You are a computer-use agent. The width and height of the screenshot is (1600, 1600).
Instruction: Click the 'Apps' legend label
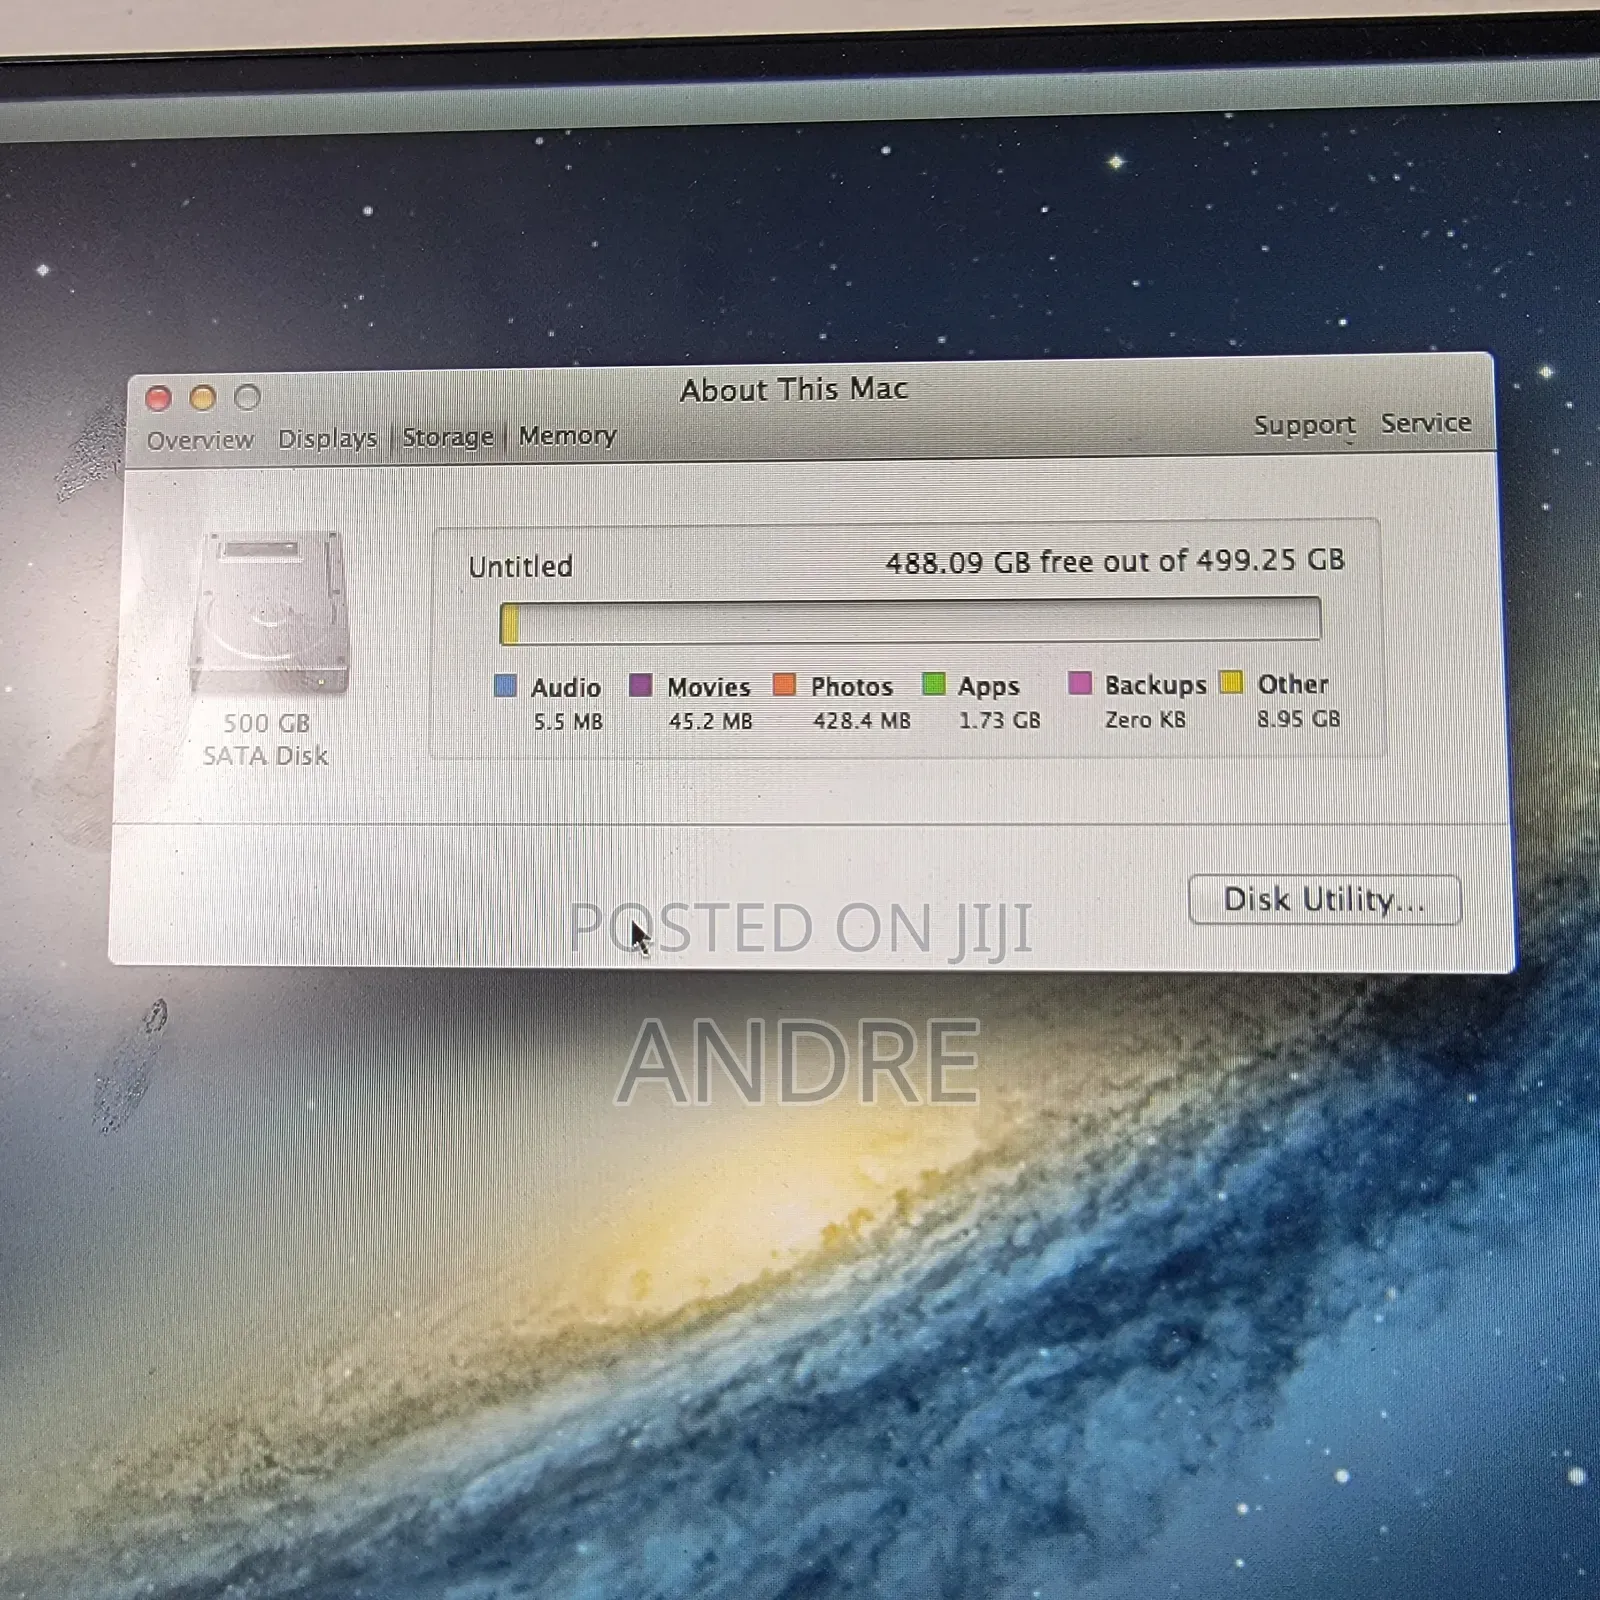coord(989,687)
